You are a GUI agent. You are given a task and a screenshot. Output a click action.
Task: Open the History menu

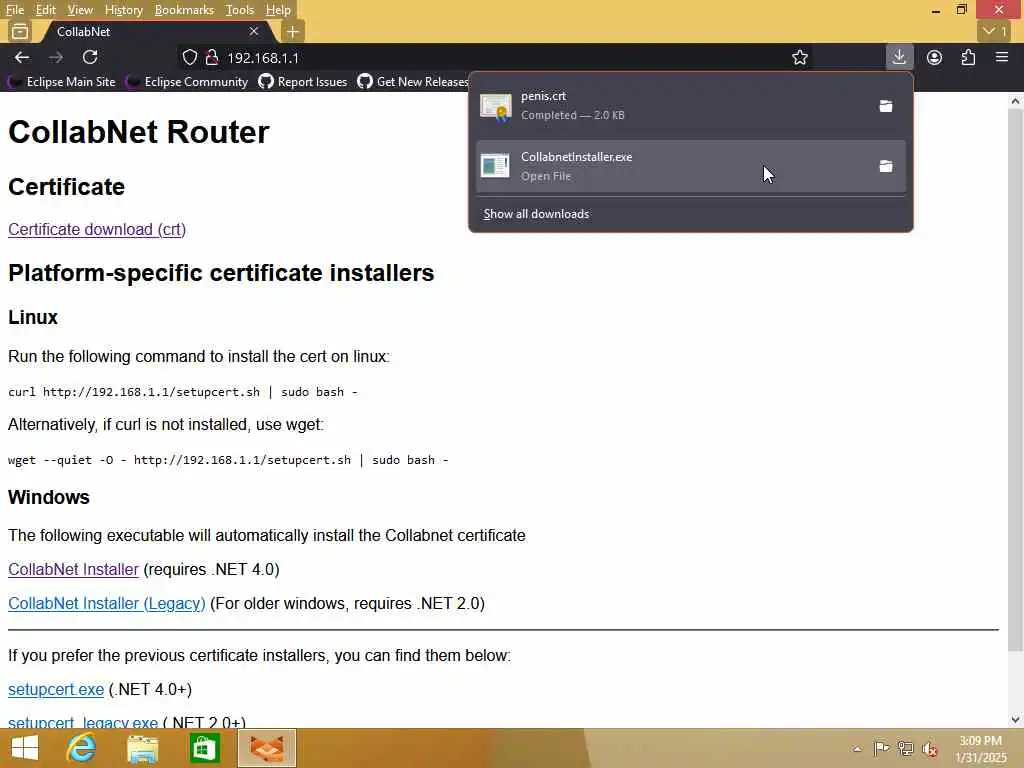(123, 10)
